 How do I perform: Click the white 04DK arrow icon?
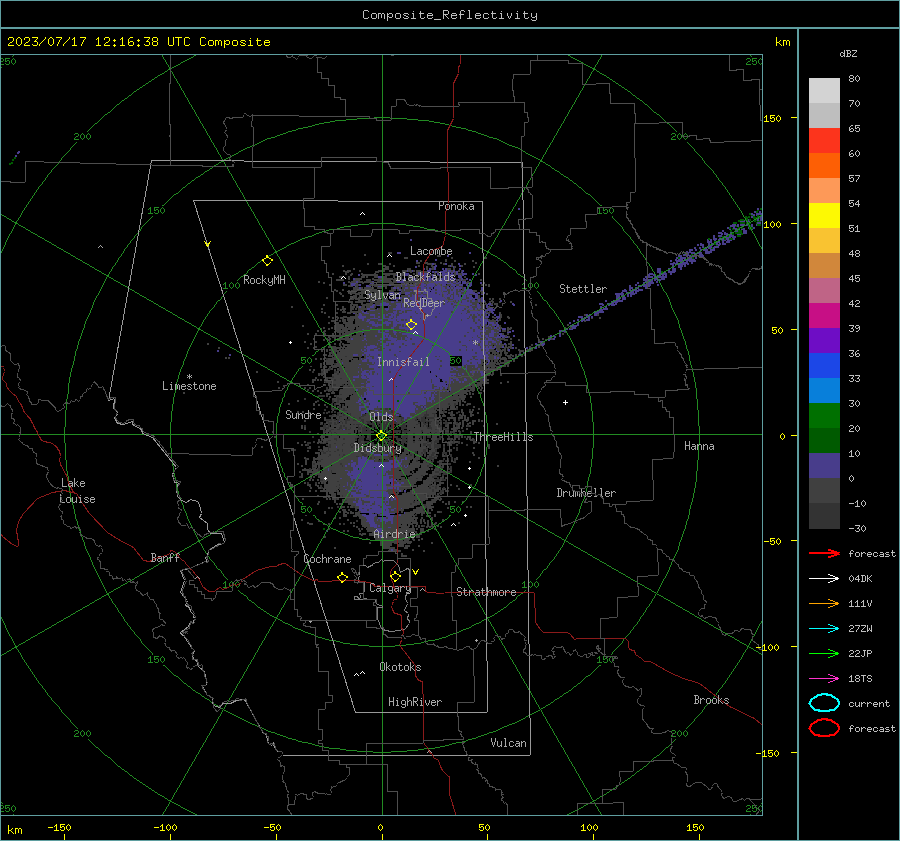(x=824, y=579)
